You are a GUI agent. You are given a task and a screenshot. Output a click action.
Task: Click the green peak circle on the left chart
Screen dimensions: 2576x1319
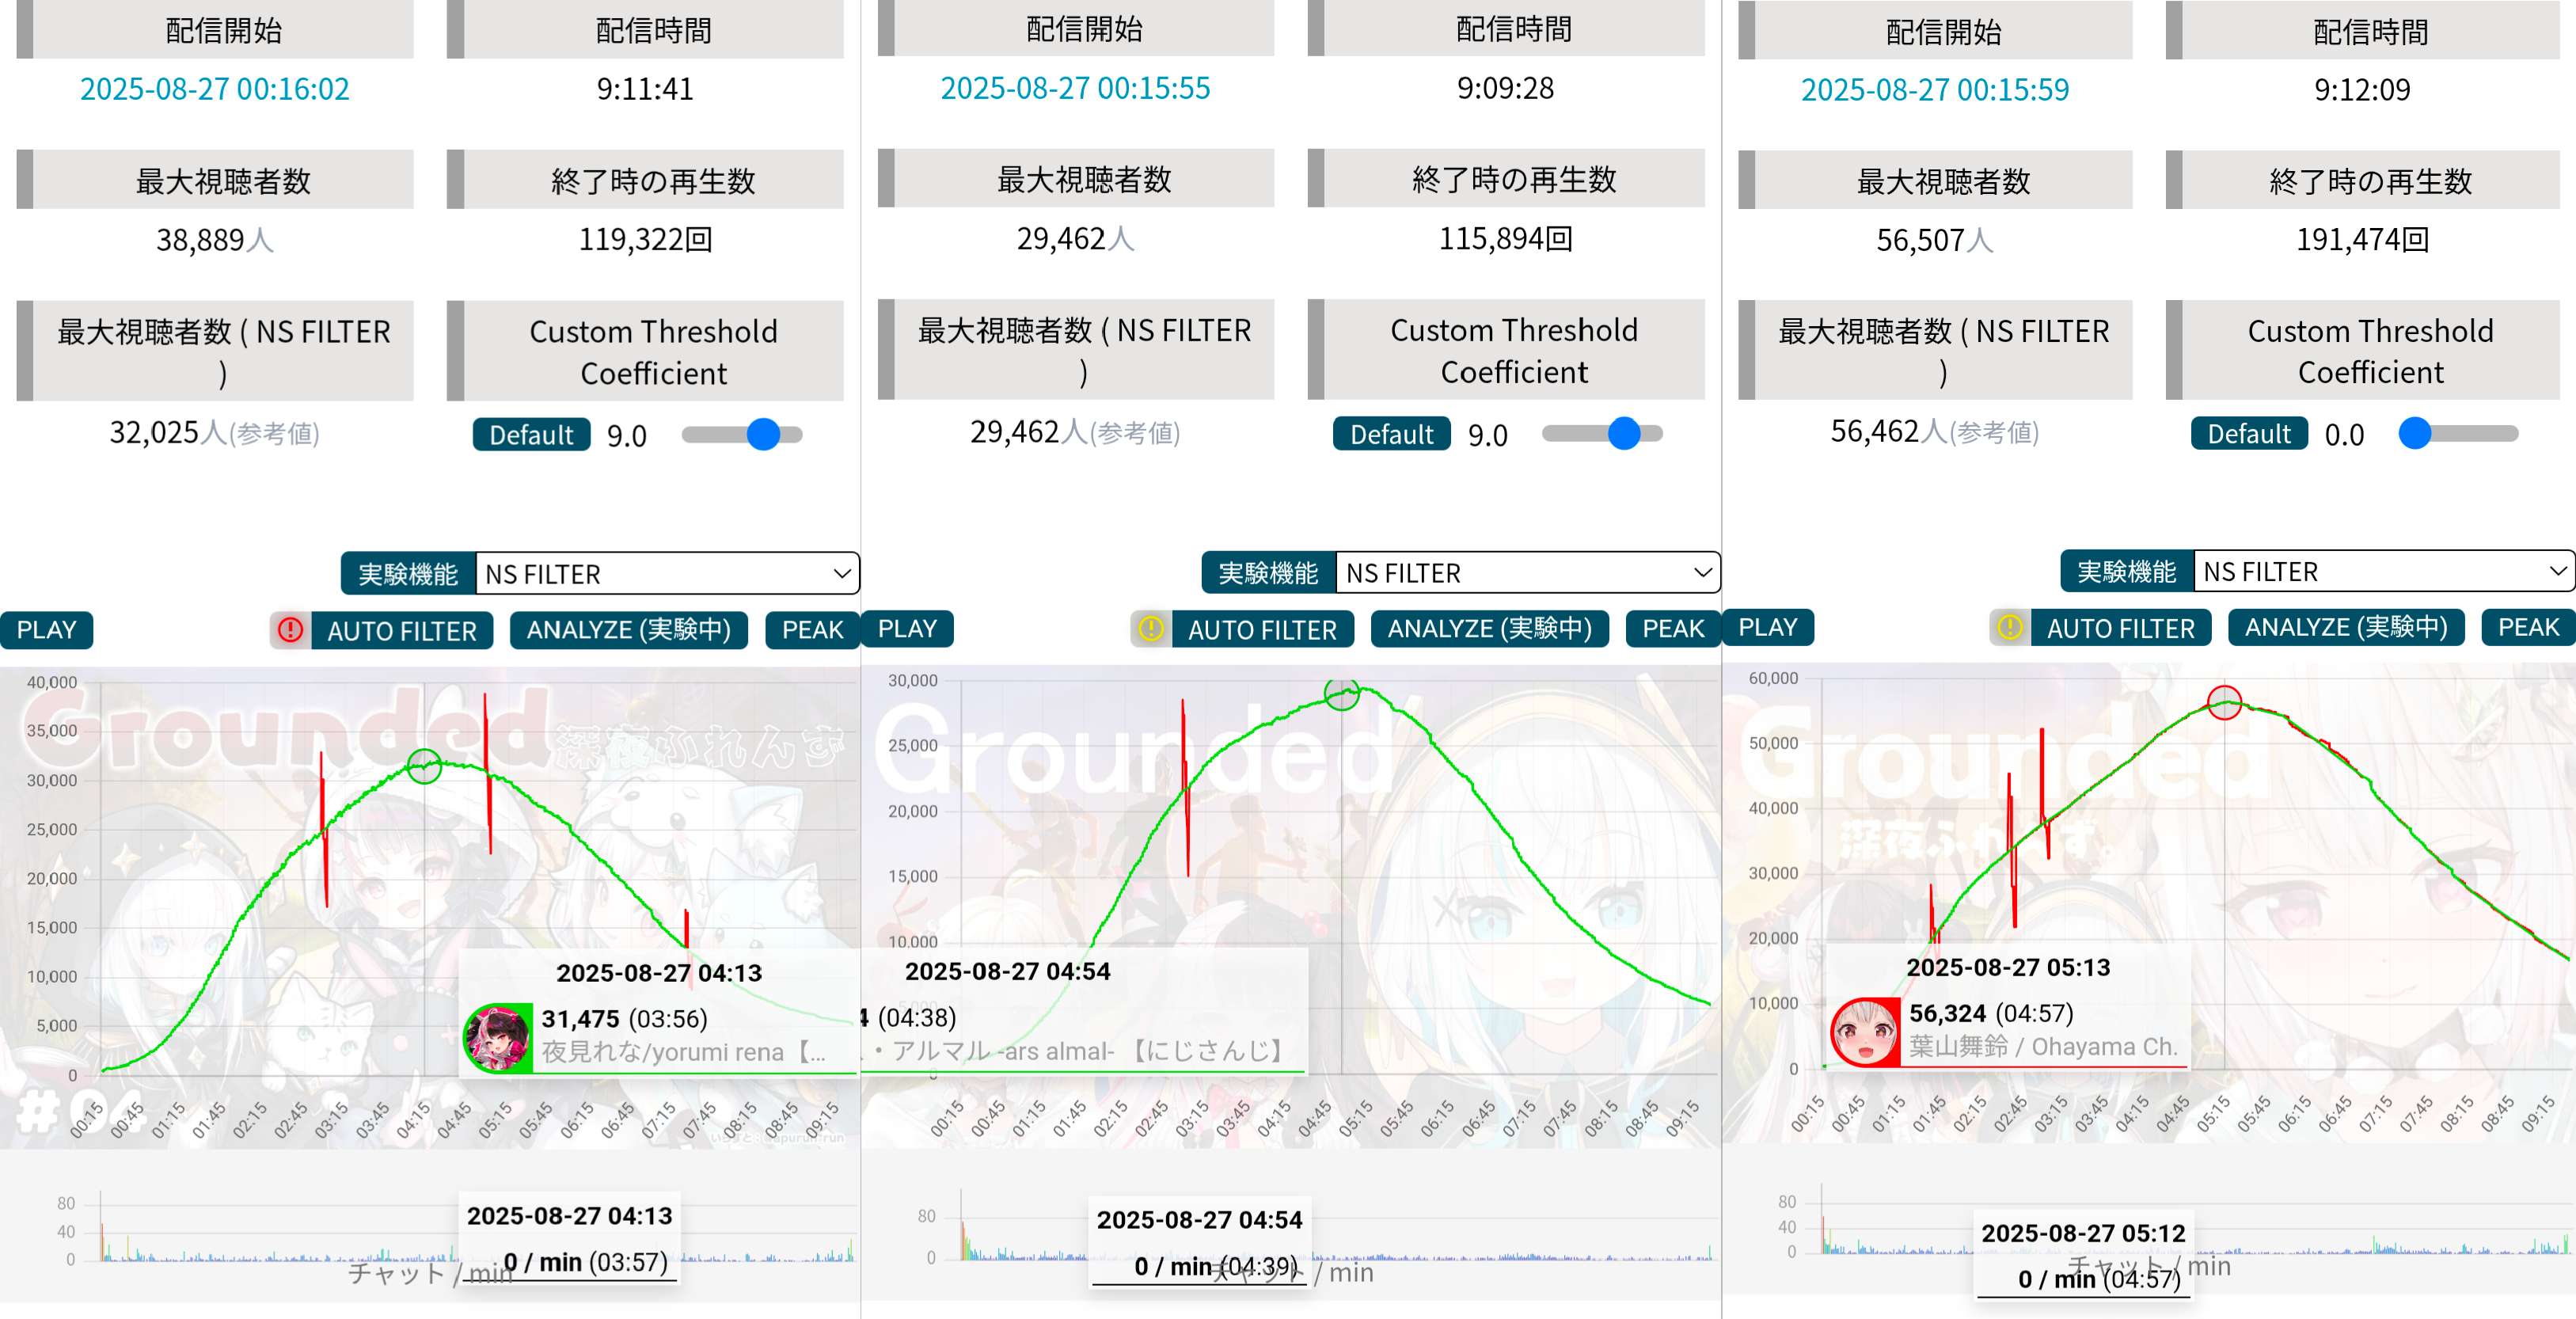[424, 767]
